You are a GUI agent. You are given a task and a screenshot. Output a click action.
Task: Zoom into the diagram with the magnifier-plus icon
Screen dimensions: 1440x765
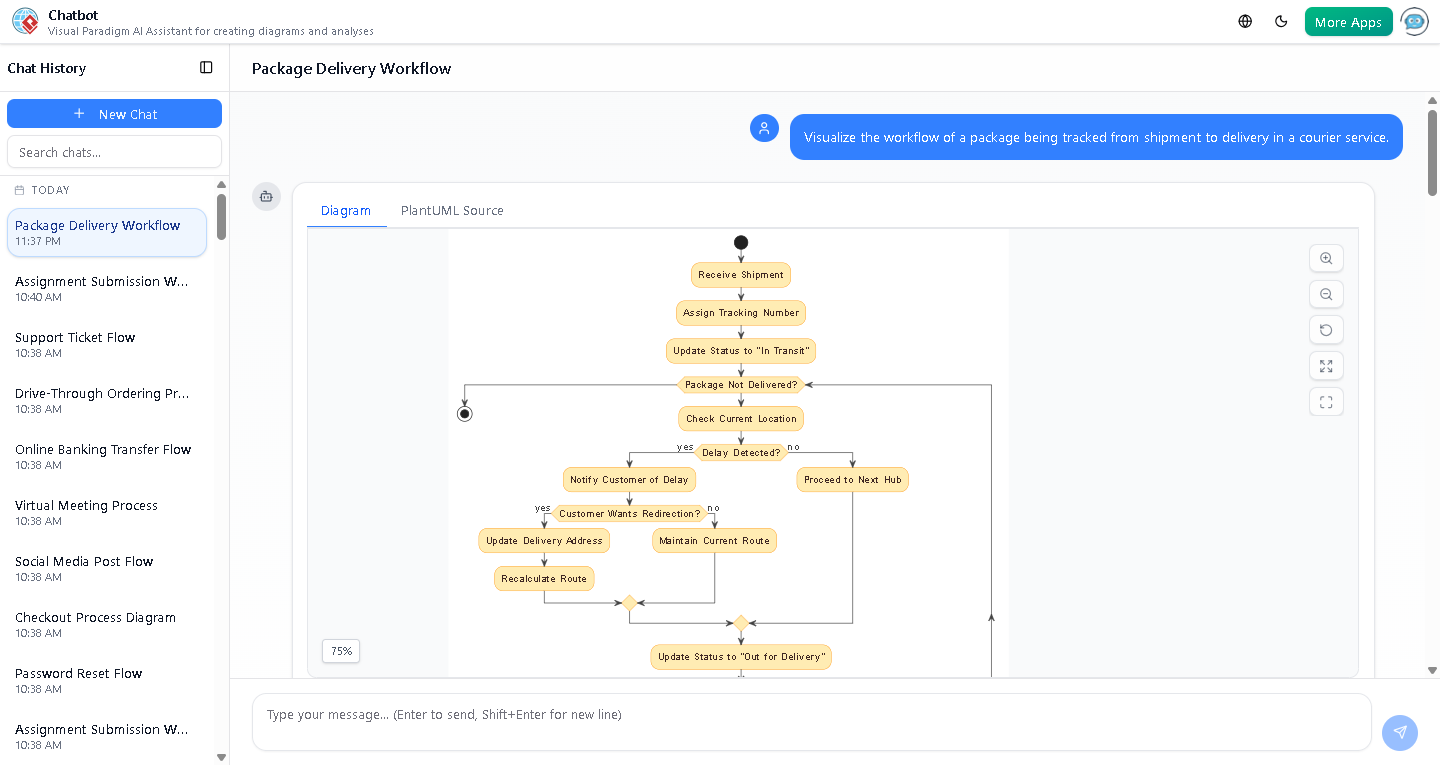pos(1326,258)
